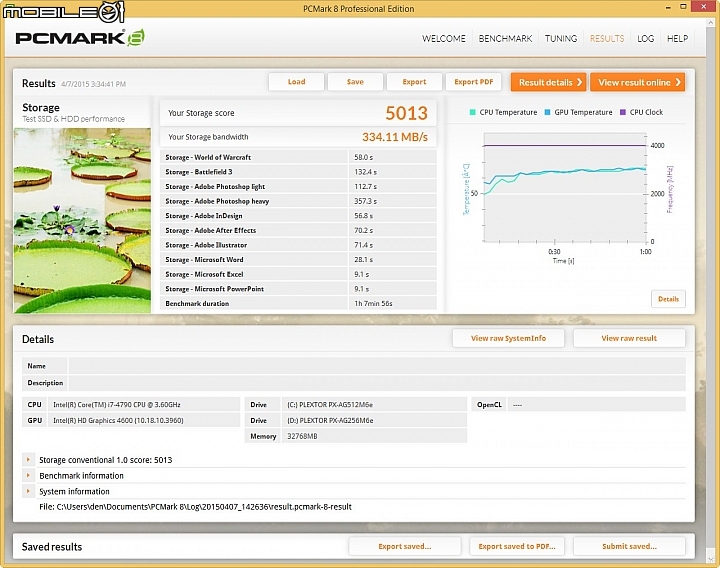Go to the LOG tab
The width and height of the screenshot is (720, 568).
tap(645, 39)
